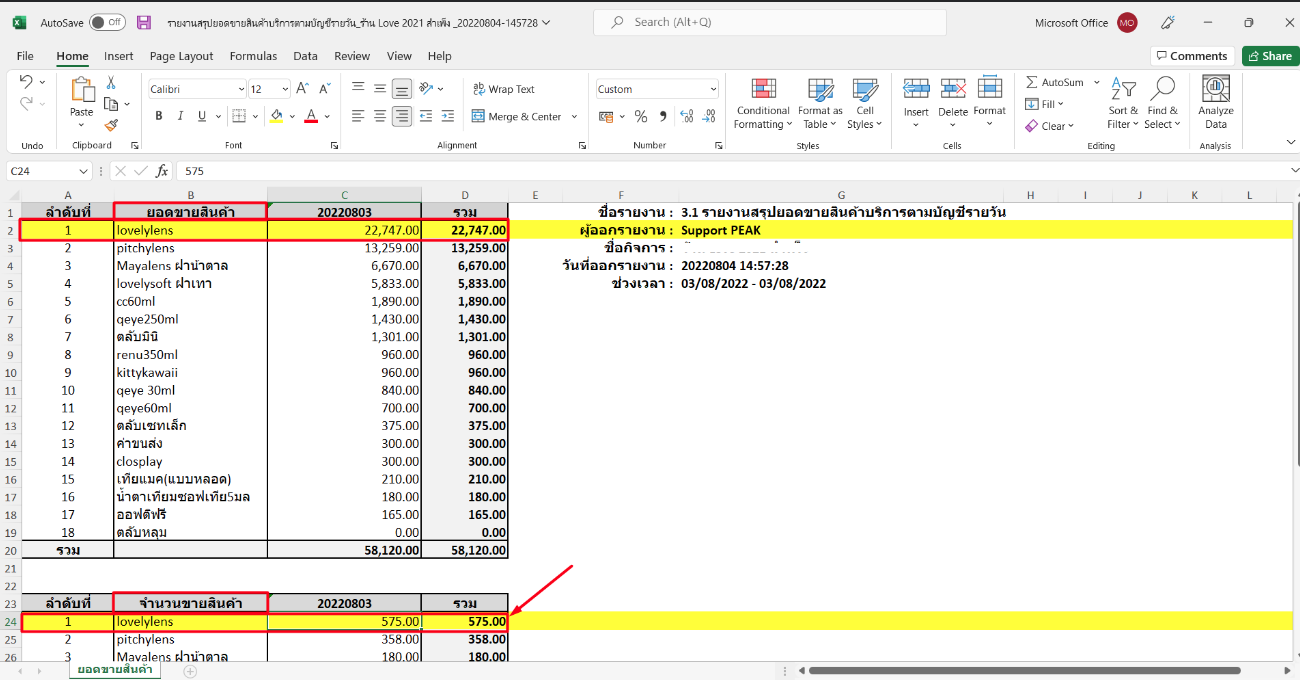1300x680 pixels.
Task: Click the MO account avatar
Action: coord(1127,22)
